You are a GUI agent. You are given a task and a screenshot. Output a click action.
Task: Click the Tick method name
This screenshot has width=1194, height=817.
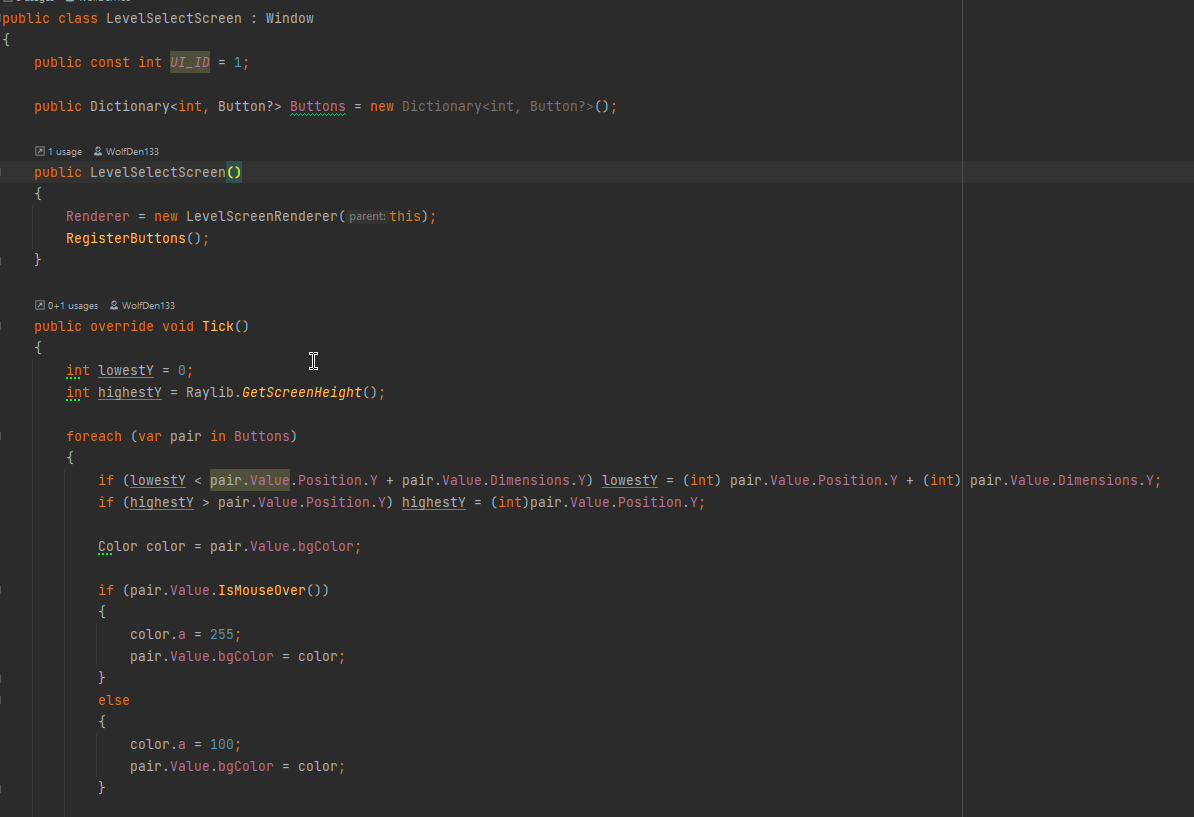218,326
